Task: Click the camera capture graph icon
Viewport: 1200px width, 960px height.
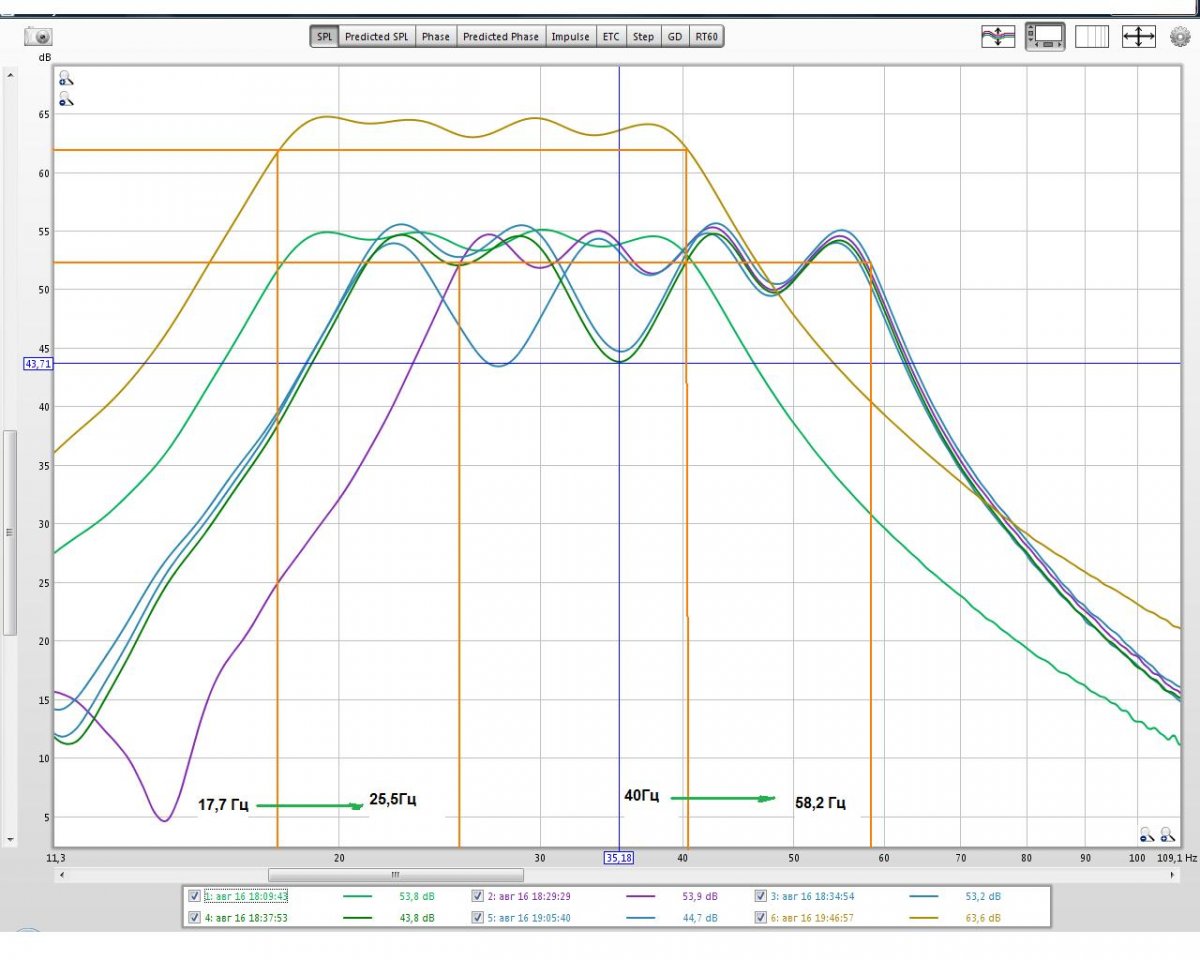Action: point(38,37)
